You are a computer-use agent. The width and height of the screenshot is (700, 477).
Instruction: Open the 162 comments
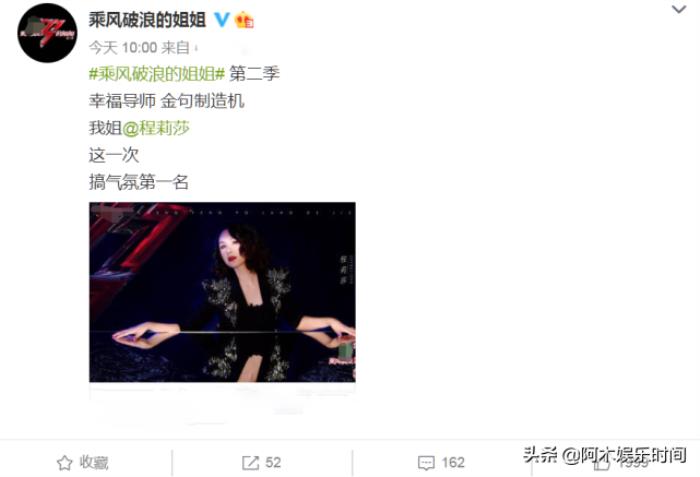pos(453,463)
